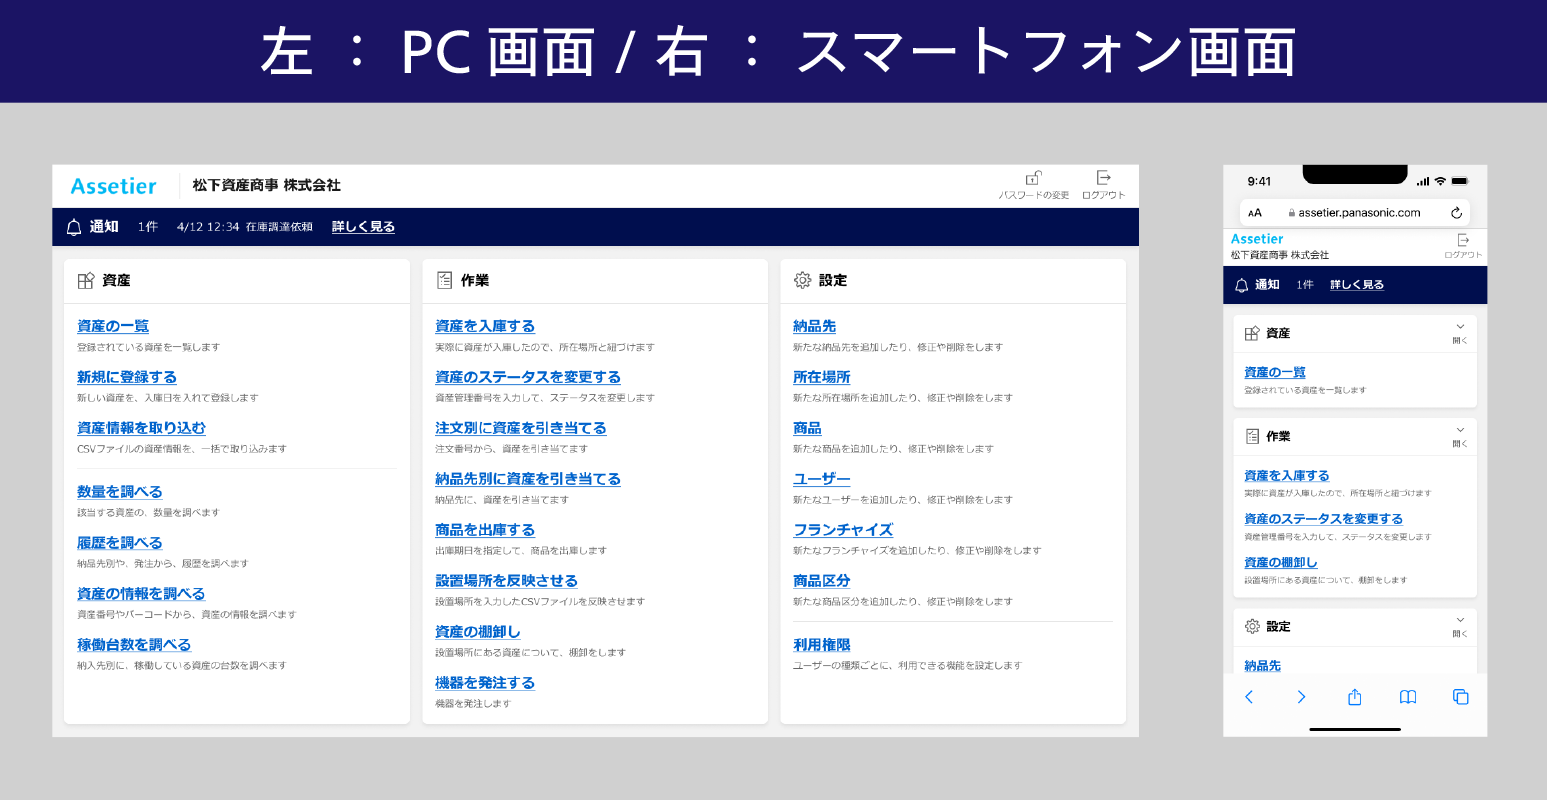Open the 機器を発注する link

click(485, 683)
